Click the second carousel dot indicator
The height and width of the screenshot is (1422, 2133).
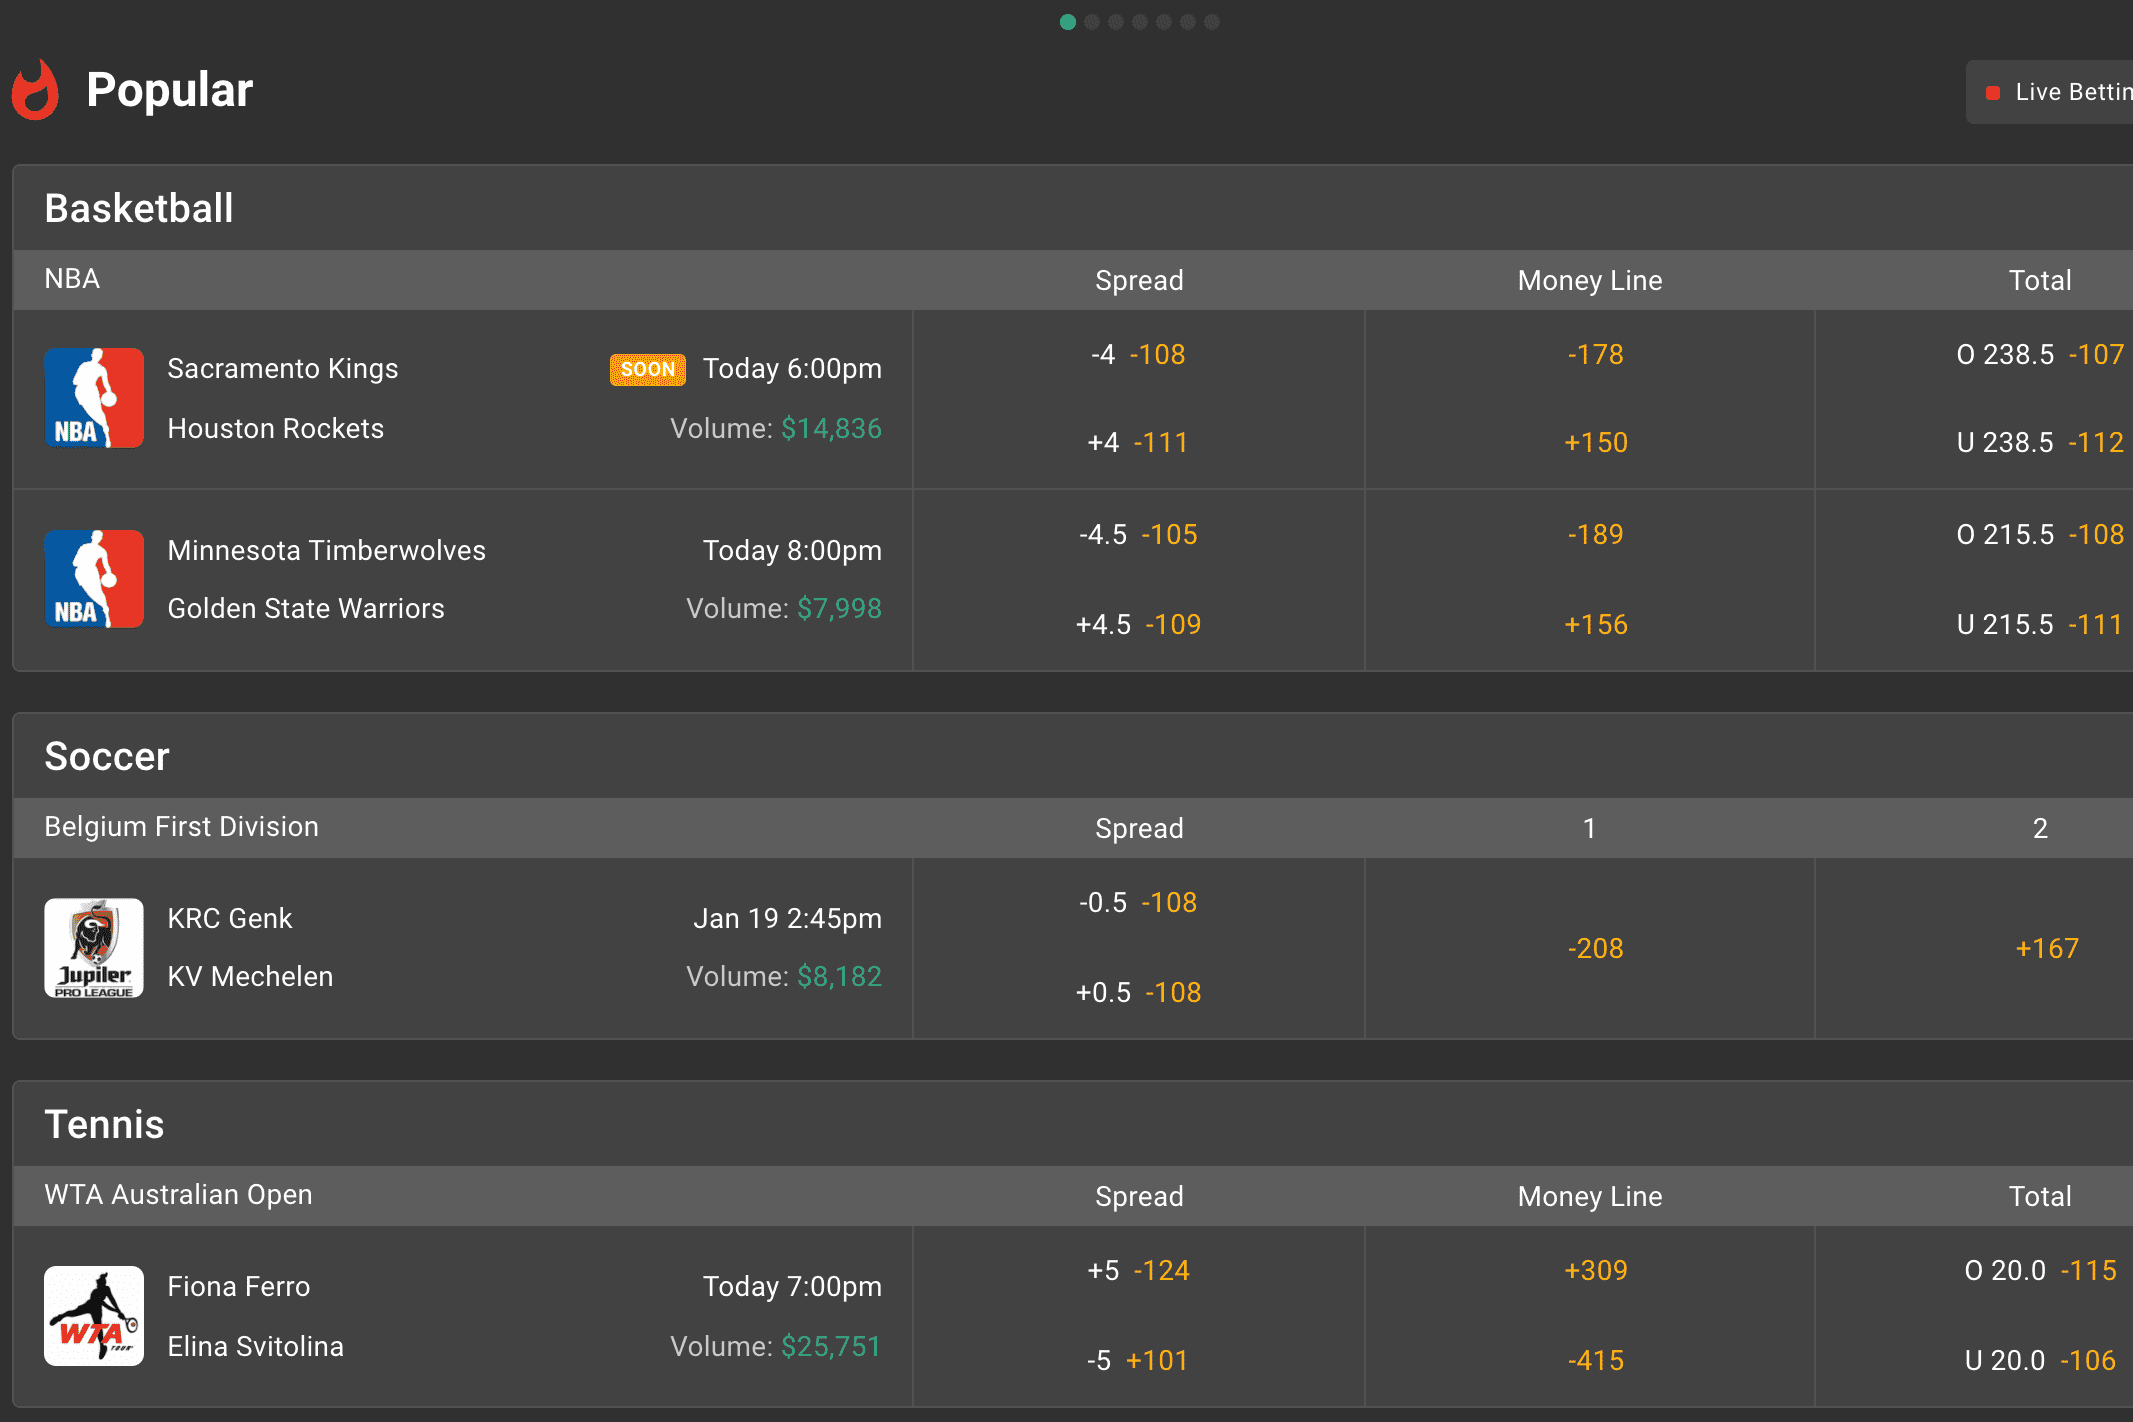pyautogui.click(x=1092, y=21)
